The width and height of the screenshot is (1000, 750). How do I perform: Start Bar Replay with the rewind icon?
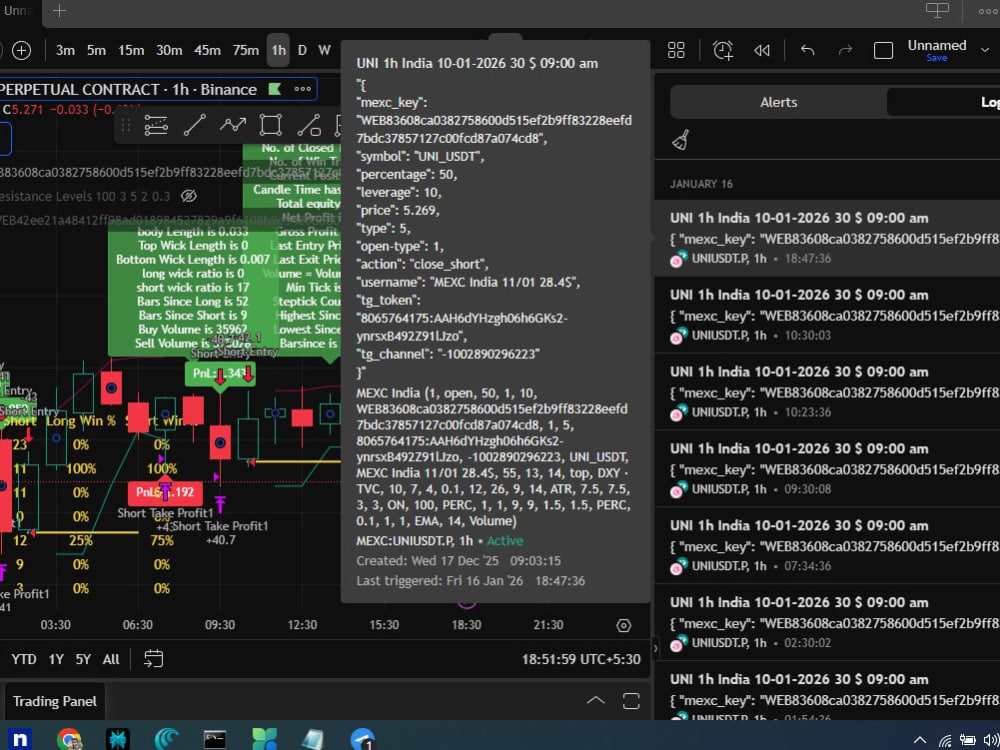point(761,50)
